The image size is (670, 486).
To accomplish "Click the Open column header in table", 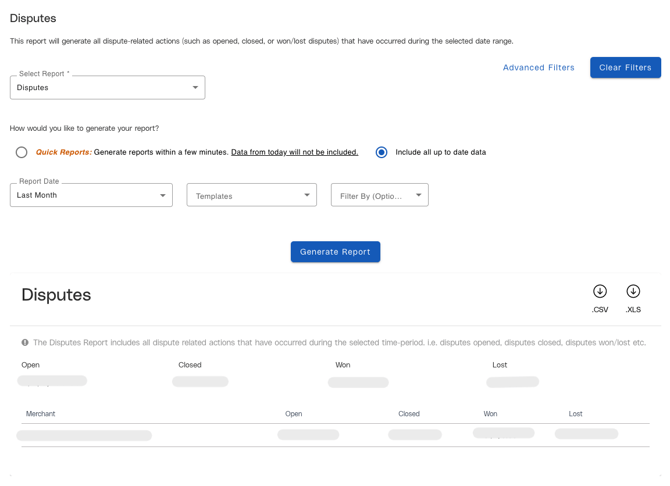I will [x=293, y=414].
